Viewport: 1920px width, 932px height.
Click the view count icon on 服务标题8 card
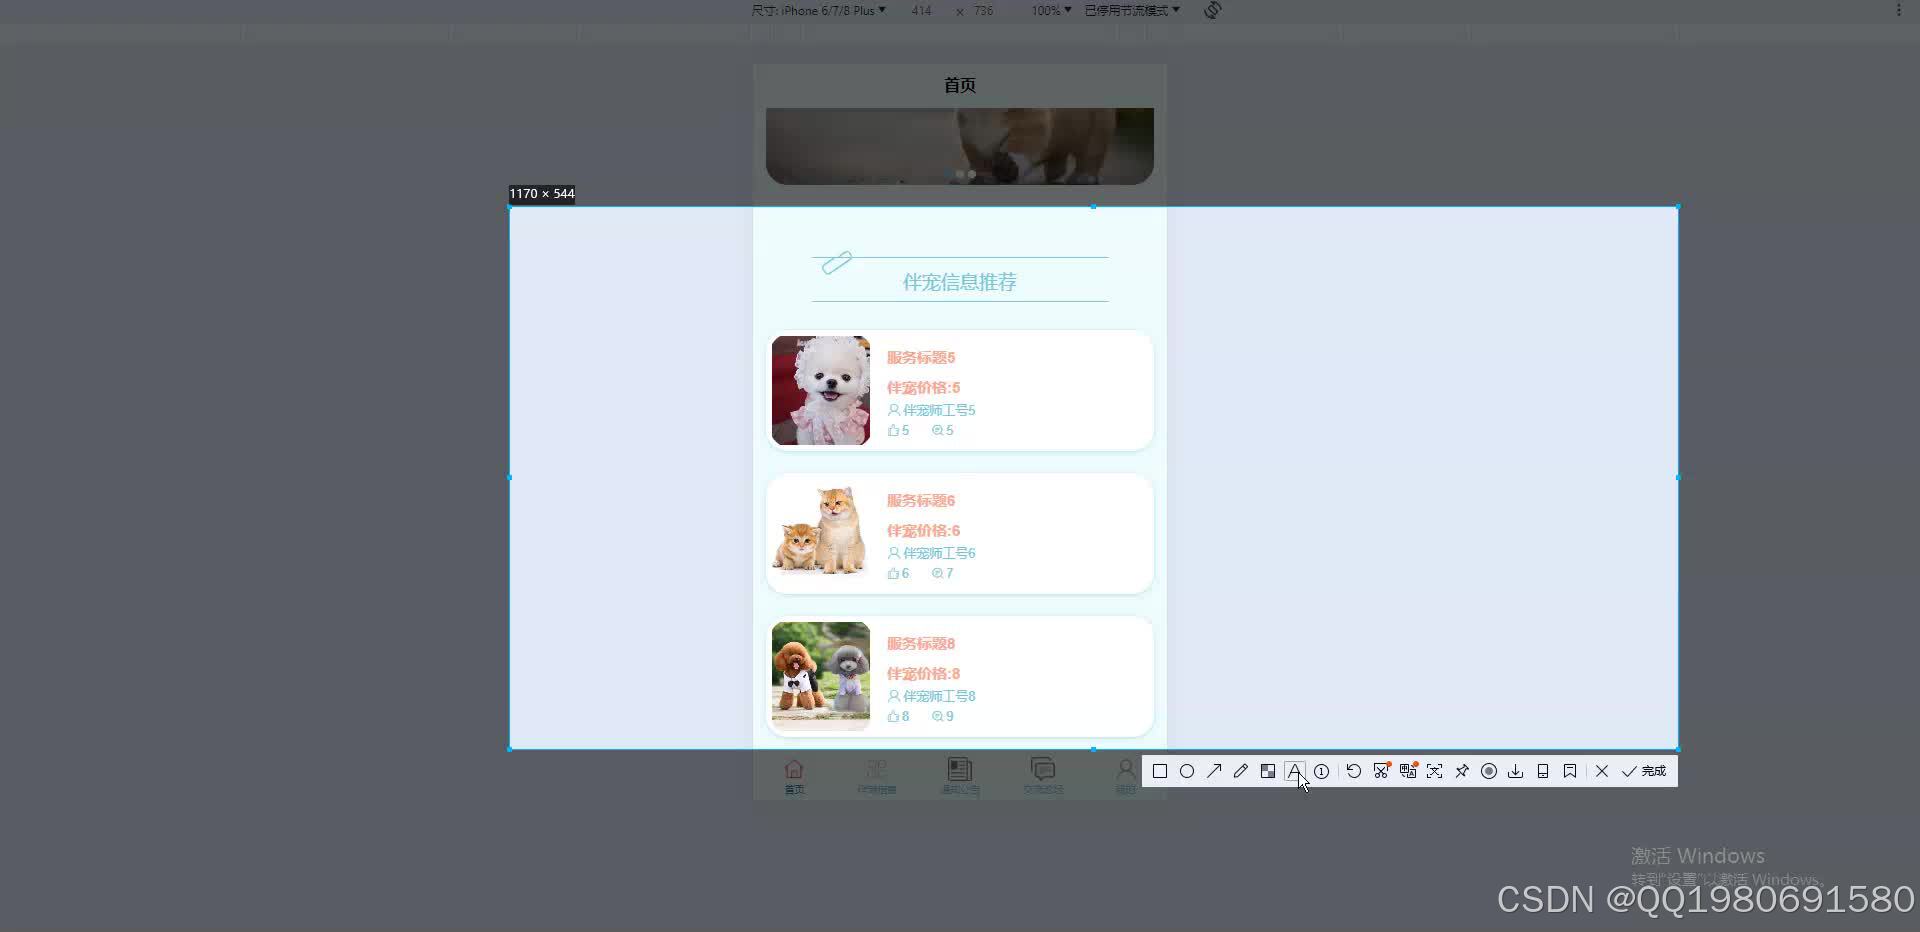937,717
